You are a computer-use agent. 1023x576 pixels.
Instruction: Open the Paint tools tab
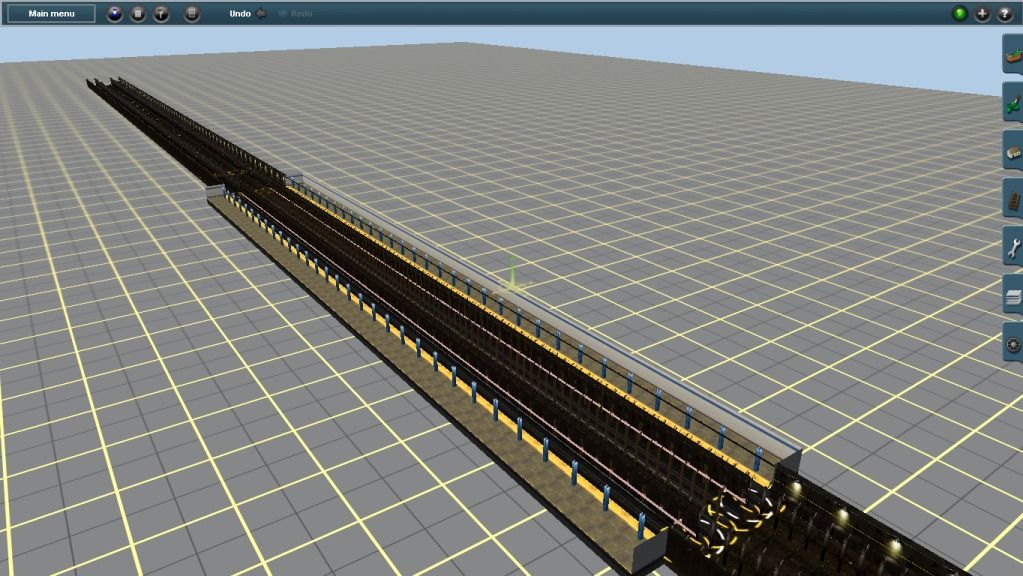point(1013,103)
